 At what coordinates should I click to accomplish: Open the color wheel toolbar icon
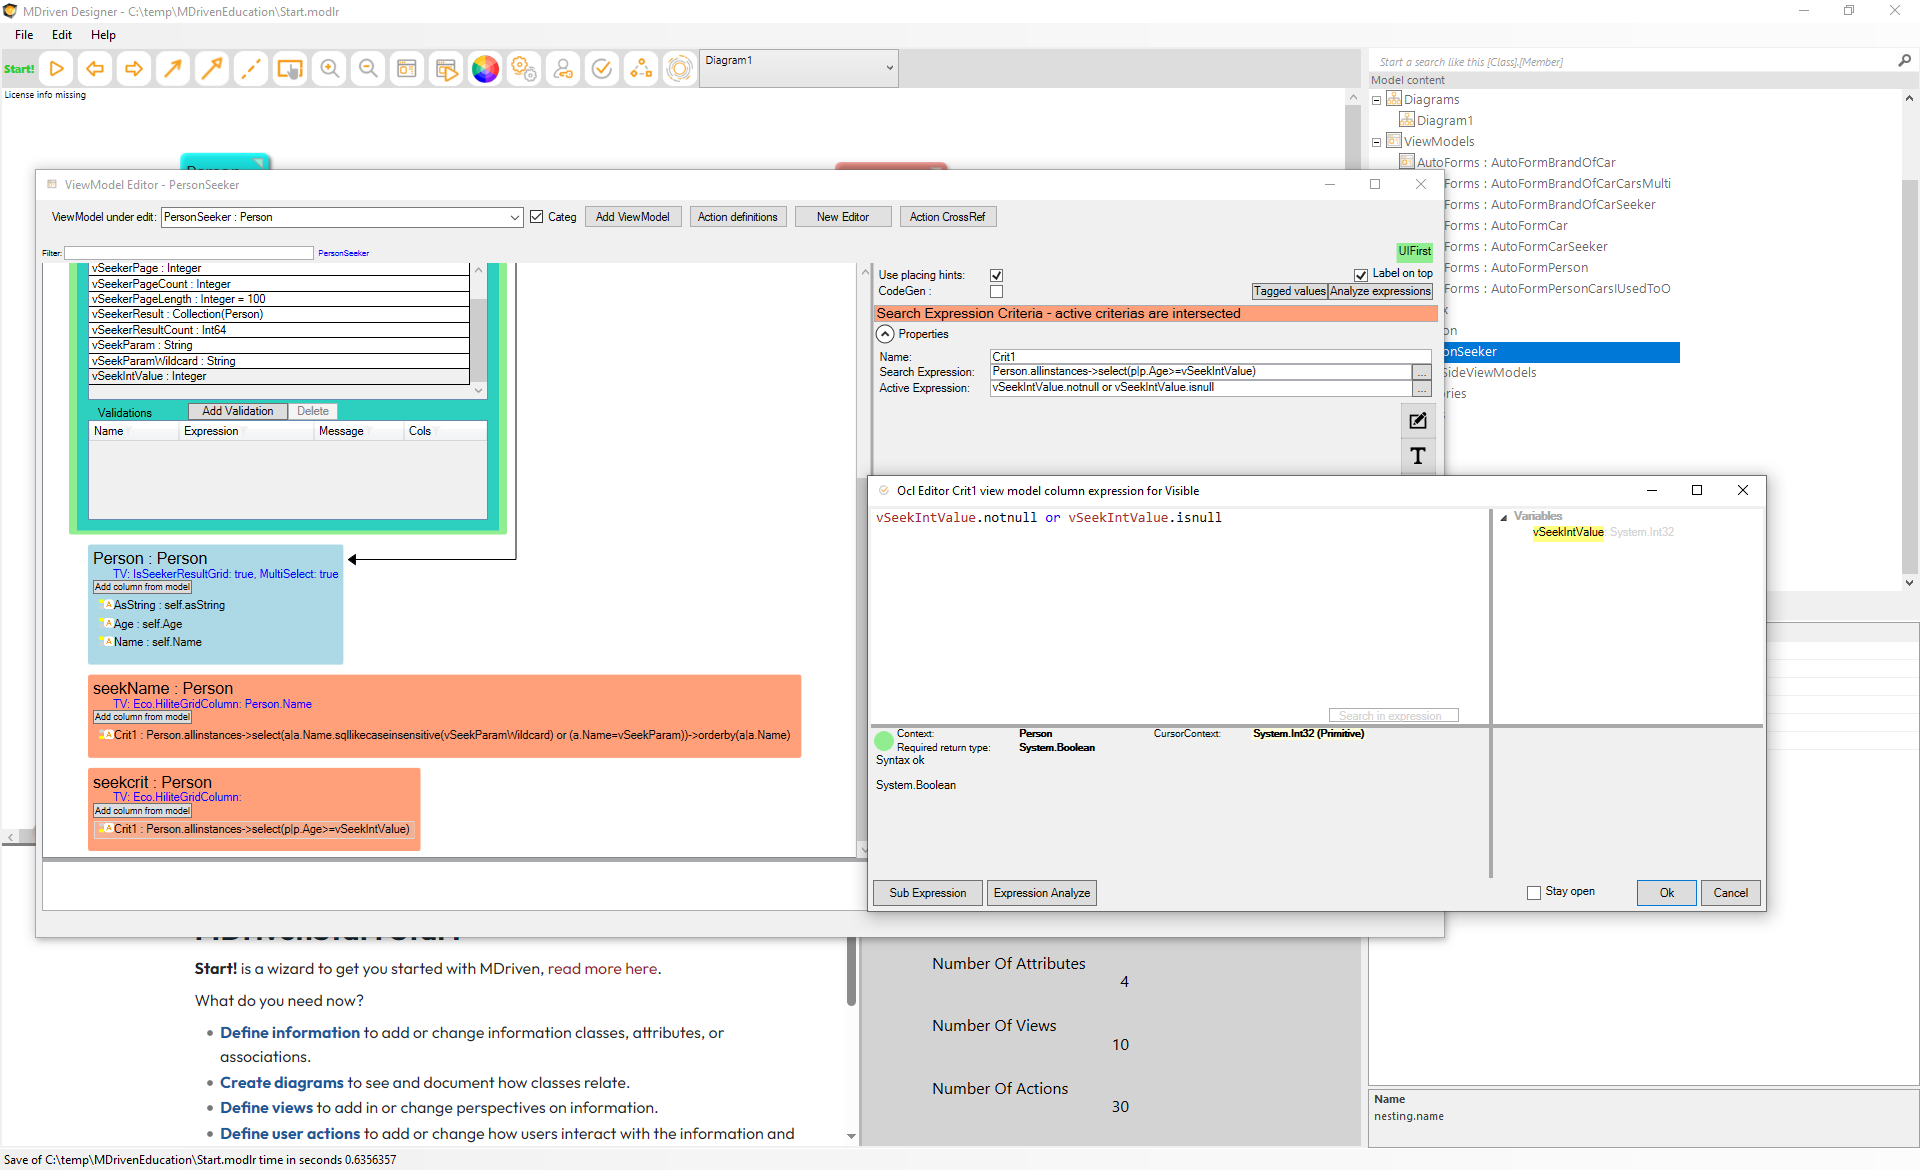(485, 69)
